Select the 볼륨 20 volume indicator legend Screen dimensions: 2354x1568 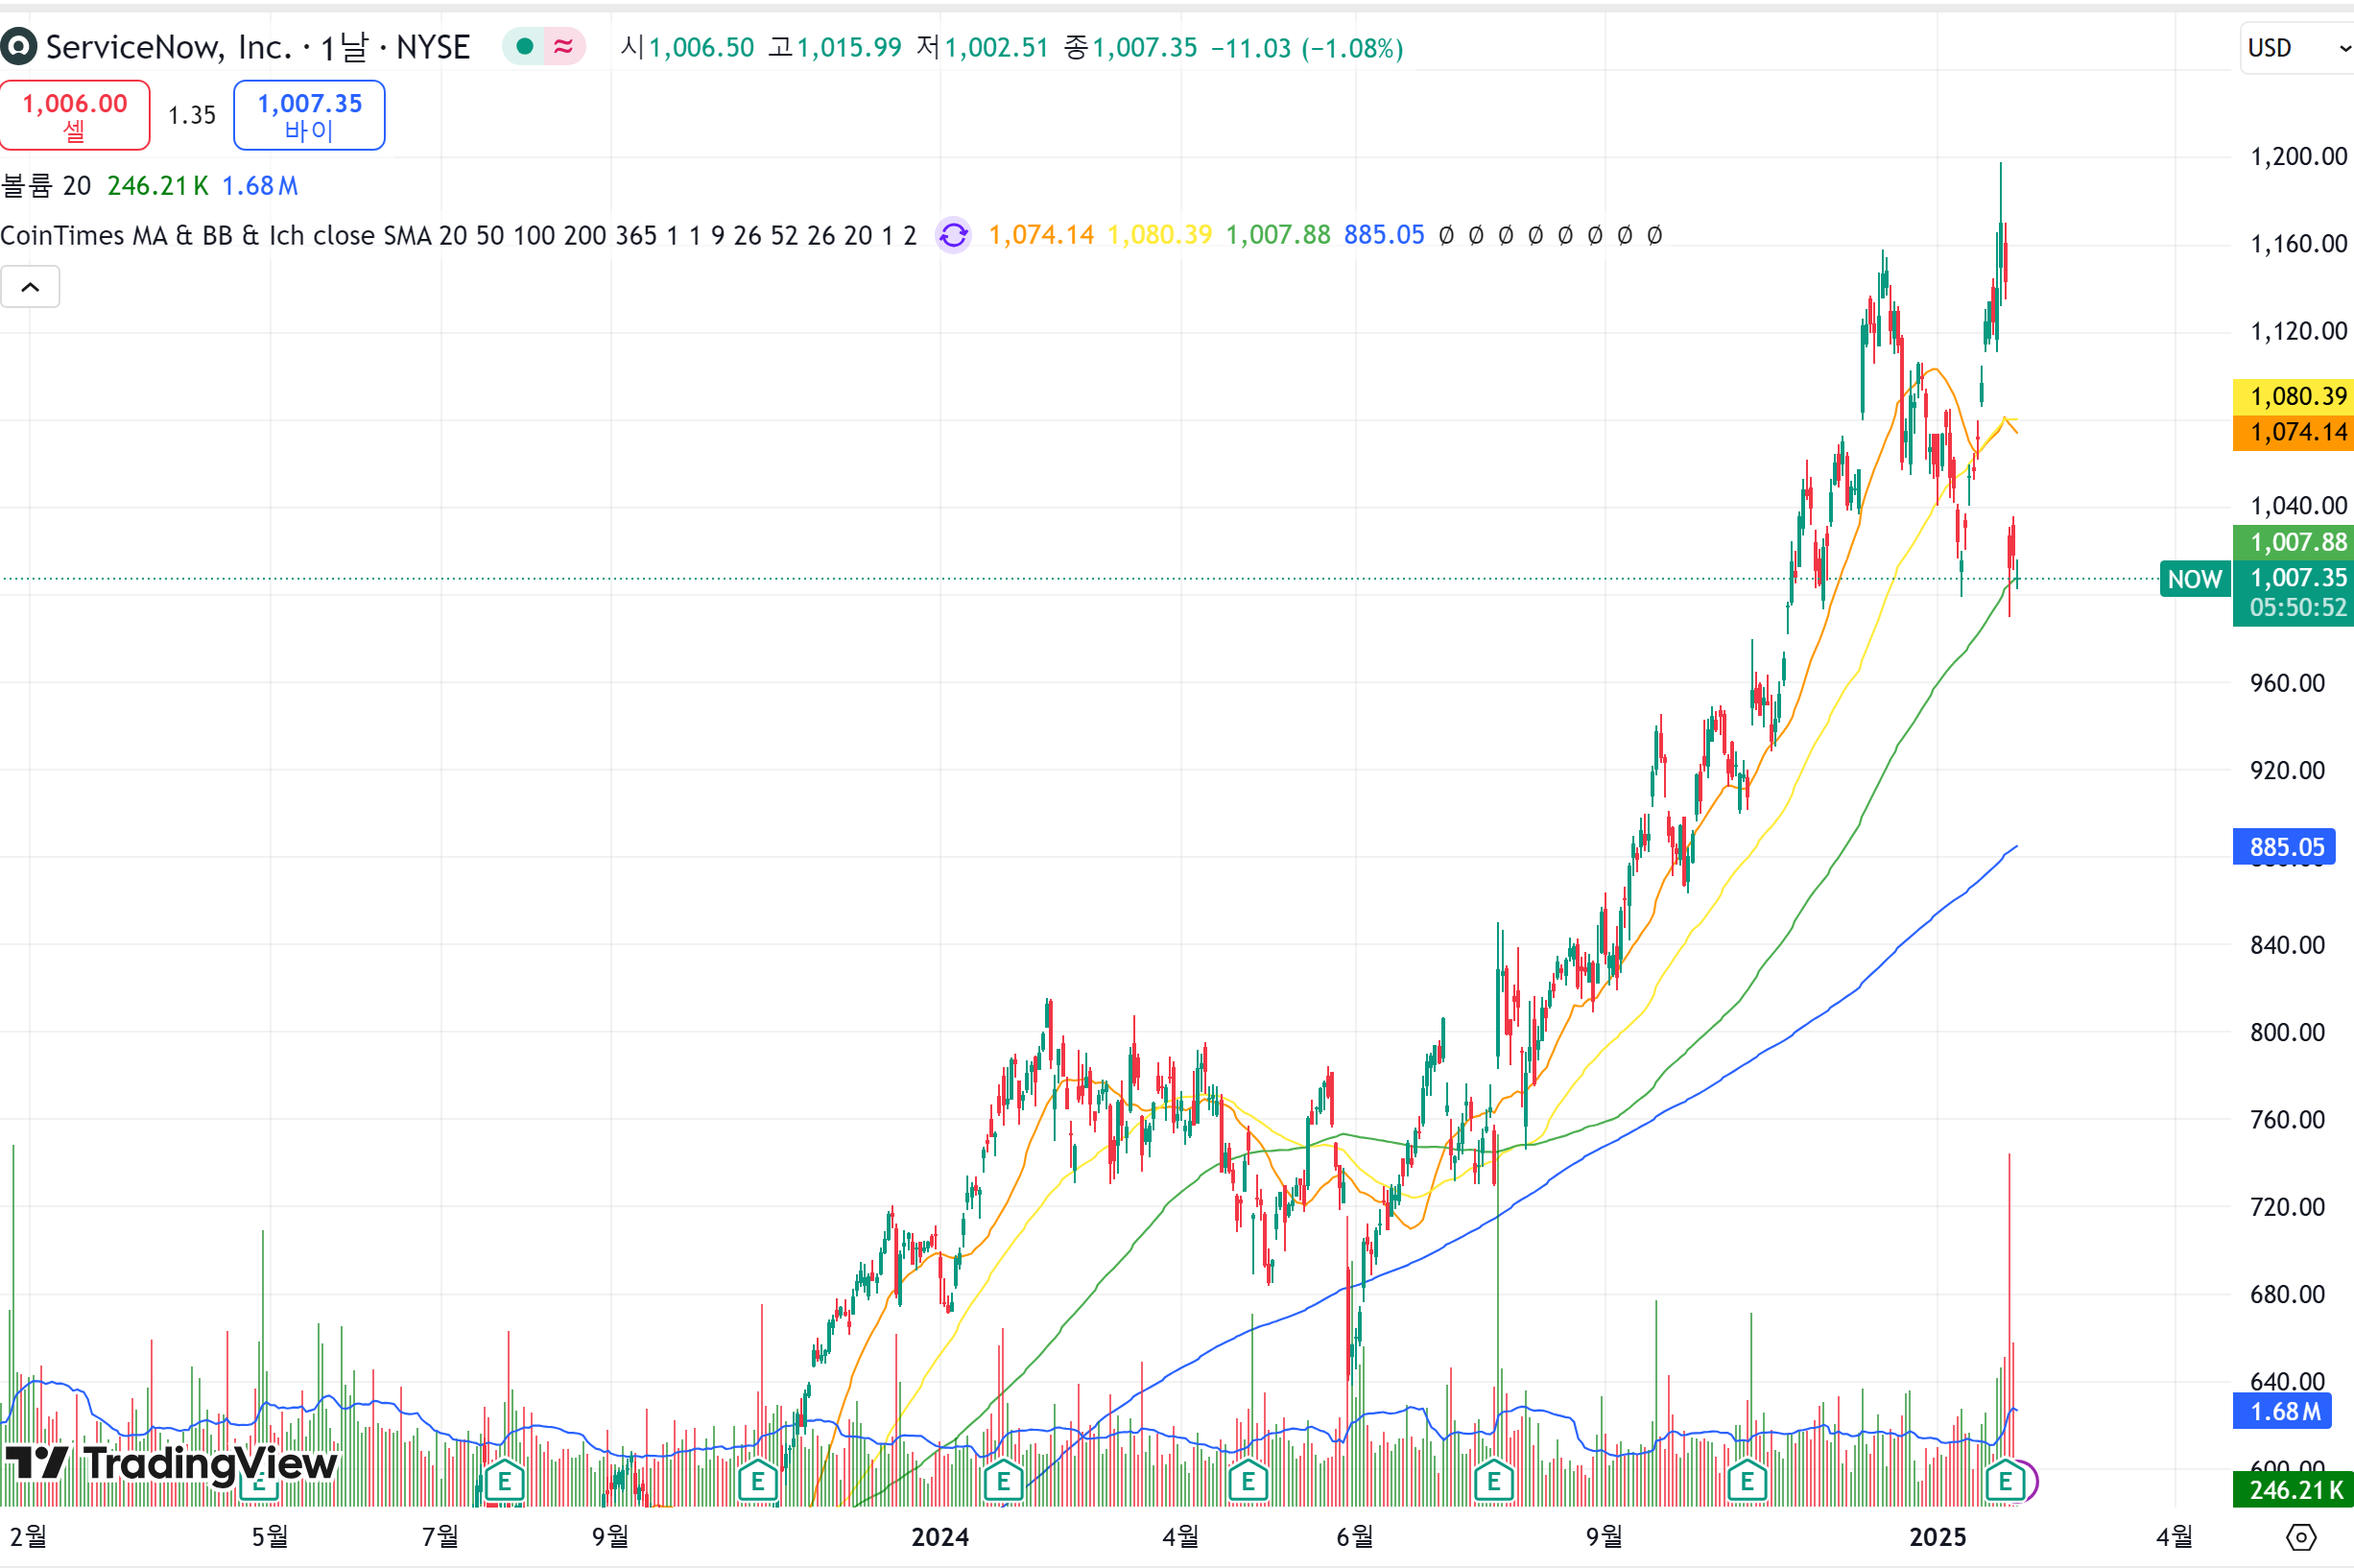[x=46, y=186]
